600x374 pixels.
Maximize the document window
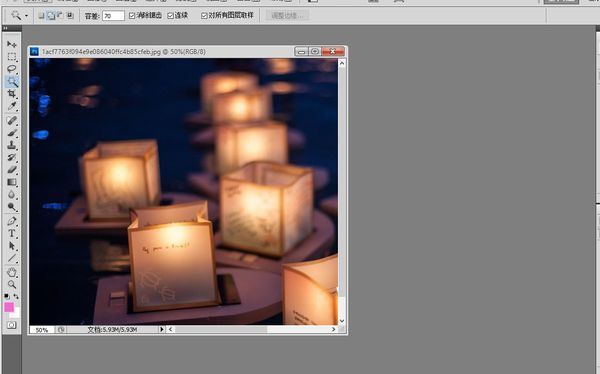pyautogui.click(x=315, y=51)
